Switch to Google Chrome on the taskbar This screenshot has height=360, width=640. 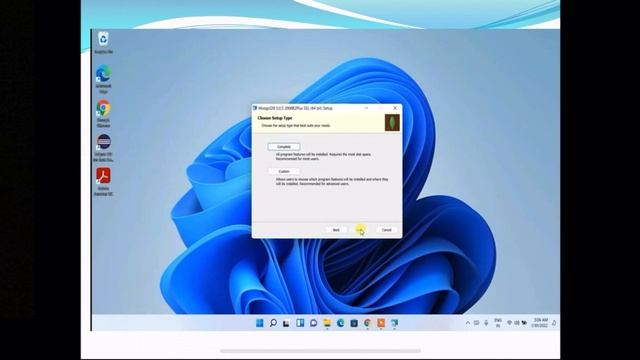(x=367, y=323)
